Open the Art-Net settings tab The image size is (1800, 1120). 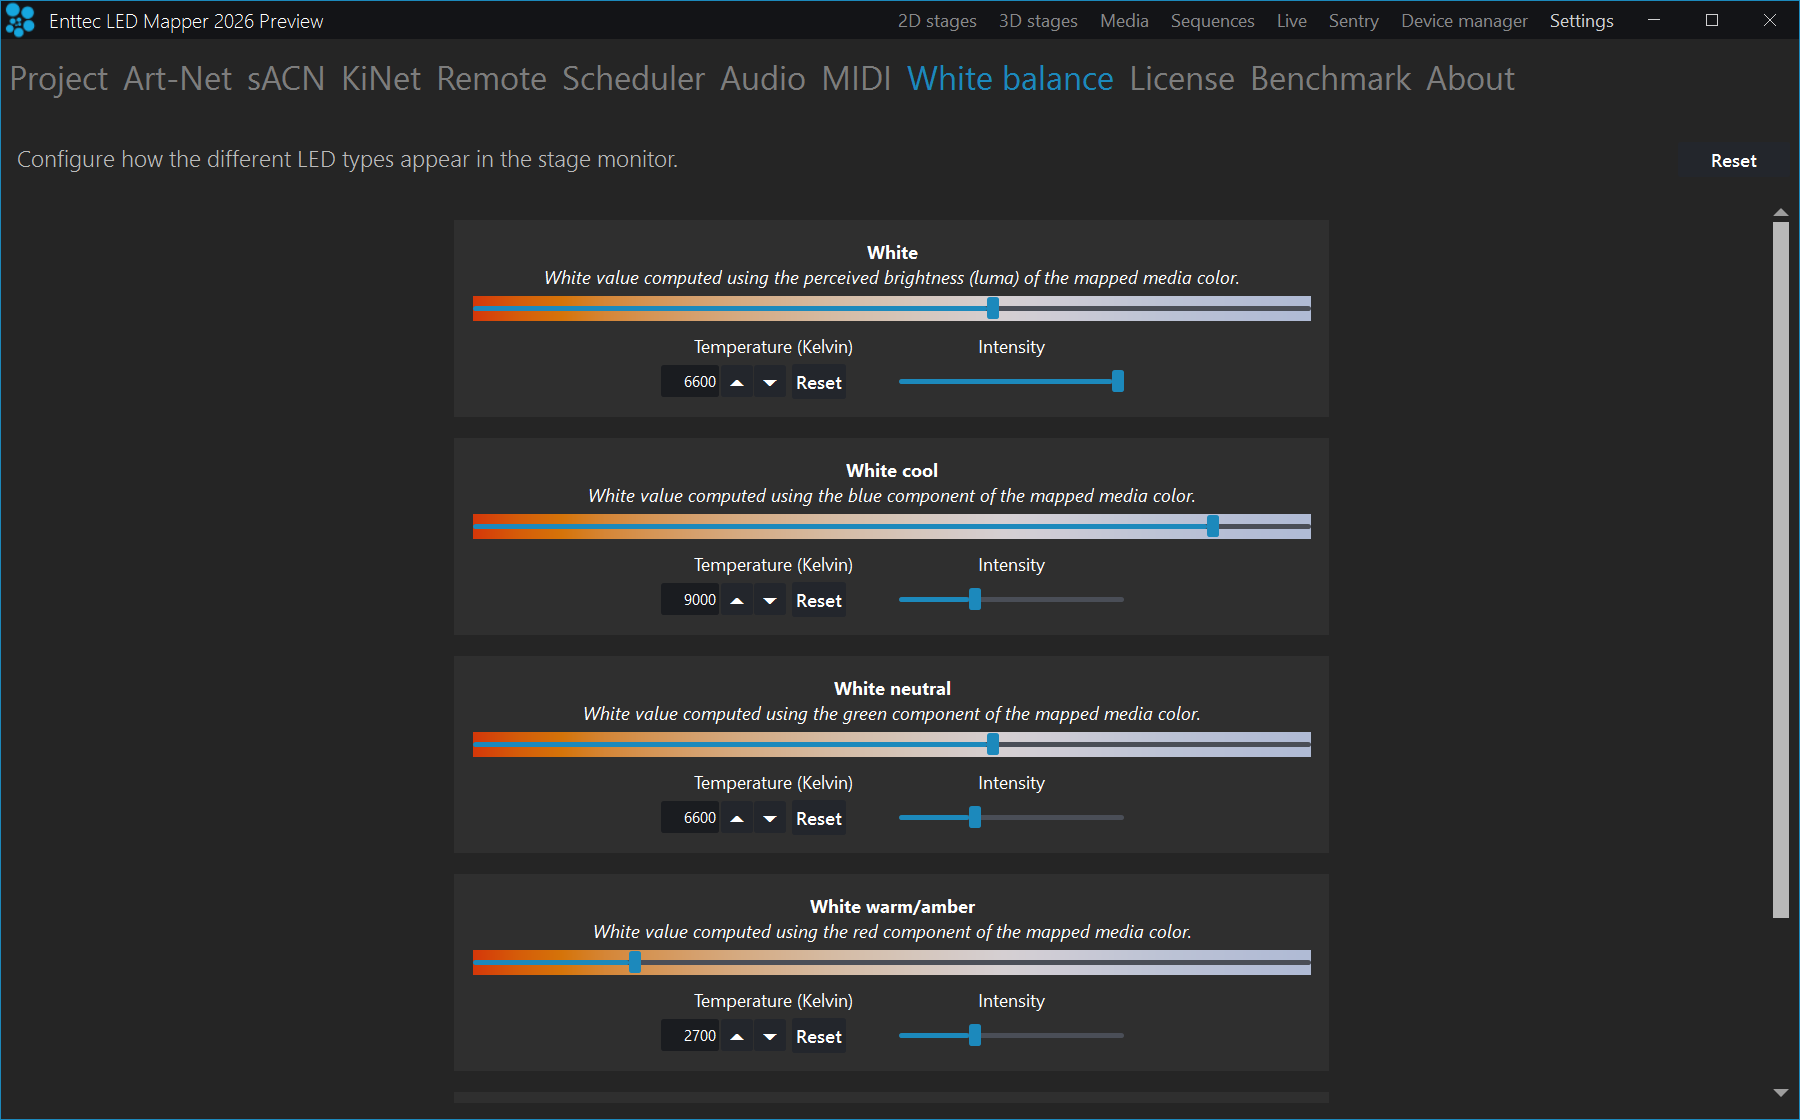click(177, 79)
